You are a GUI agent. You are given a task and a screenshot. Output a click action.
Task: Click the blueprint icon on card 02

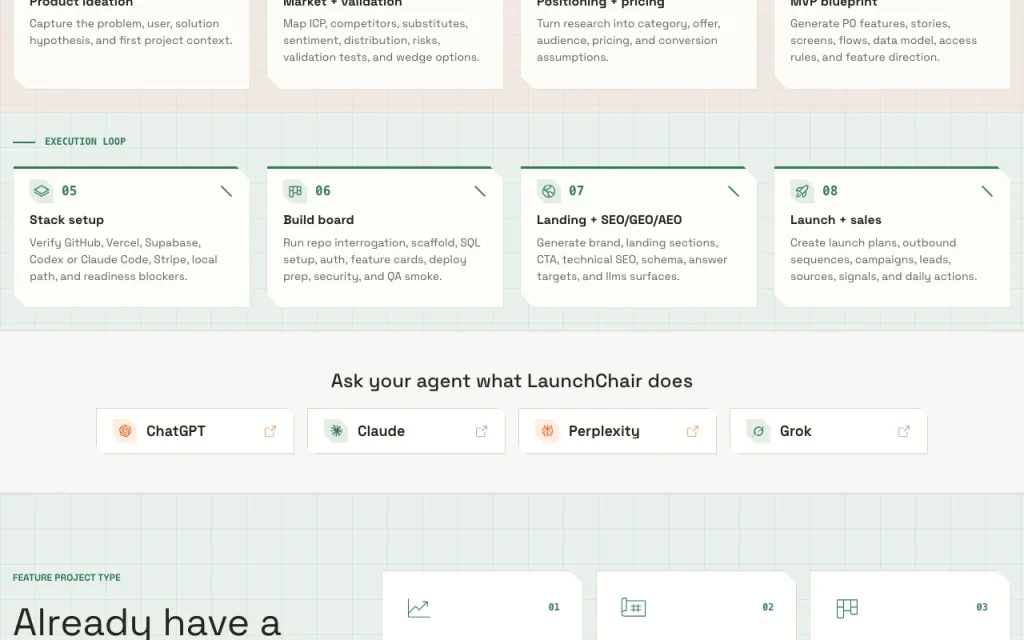point(633,607)
